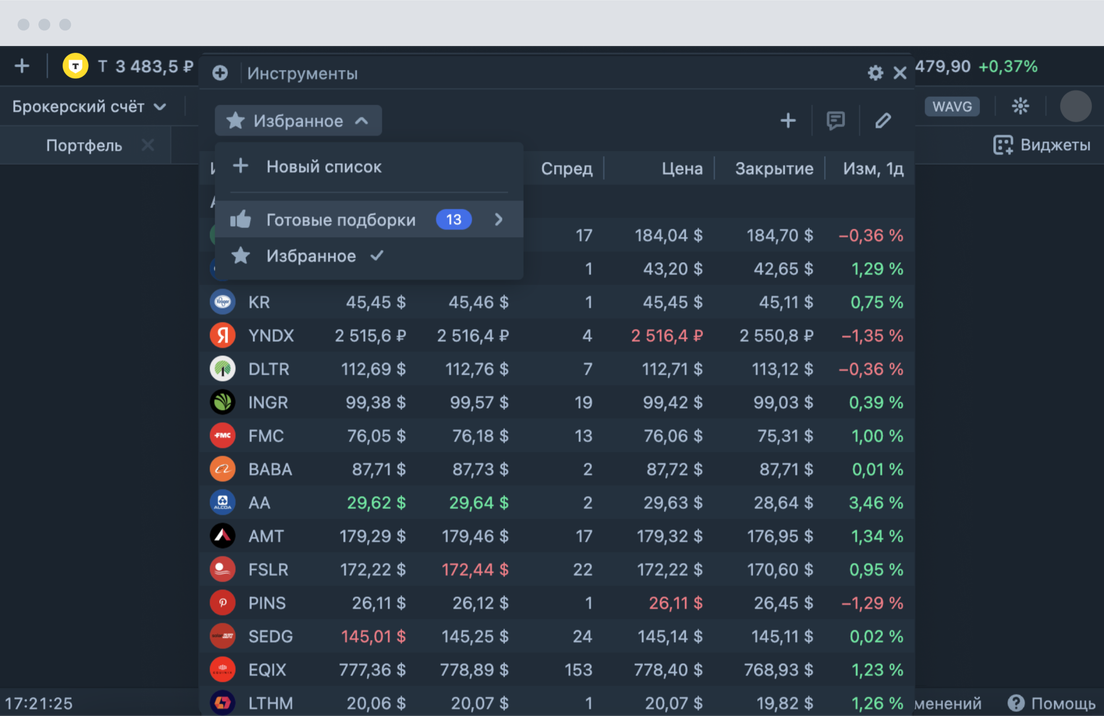Click FSLR ask price 172,44 $
This screenshot has height=716, width=1104.
(475, 570)
